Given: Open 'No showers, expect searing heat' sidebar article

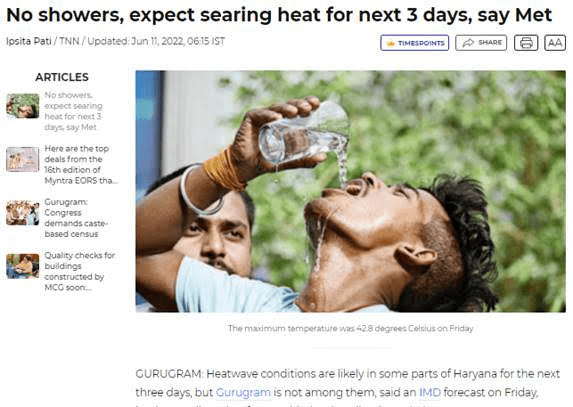Looking at the screenshot, I should (73, 111).
